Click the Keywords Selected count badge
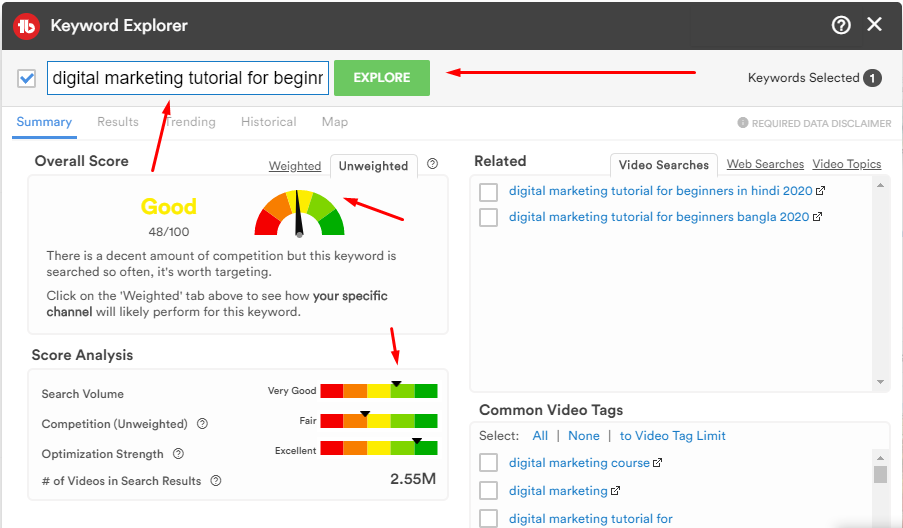The image size is (903, 528). (x=872, y=78)
